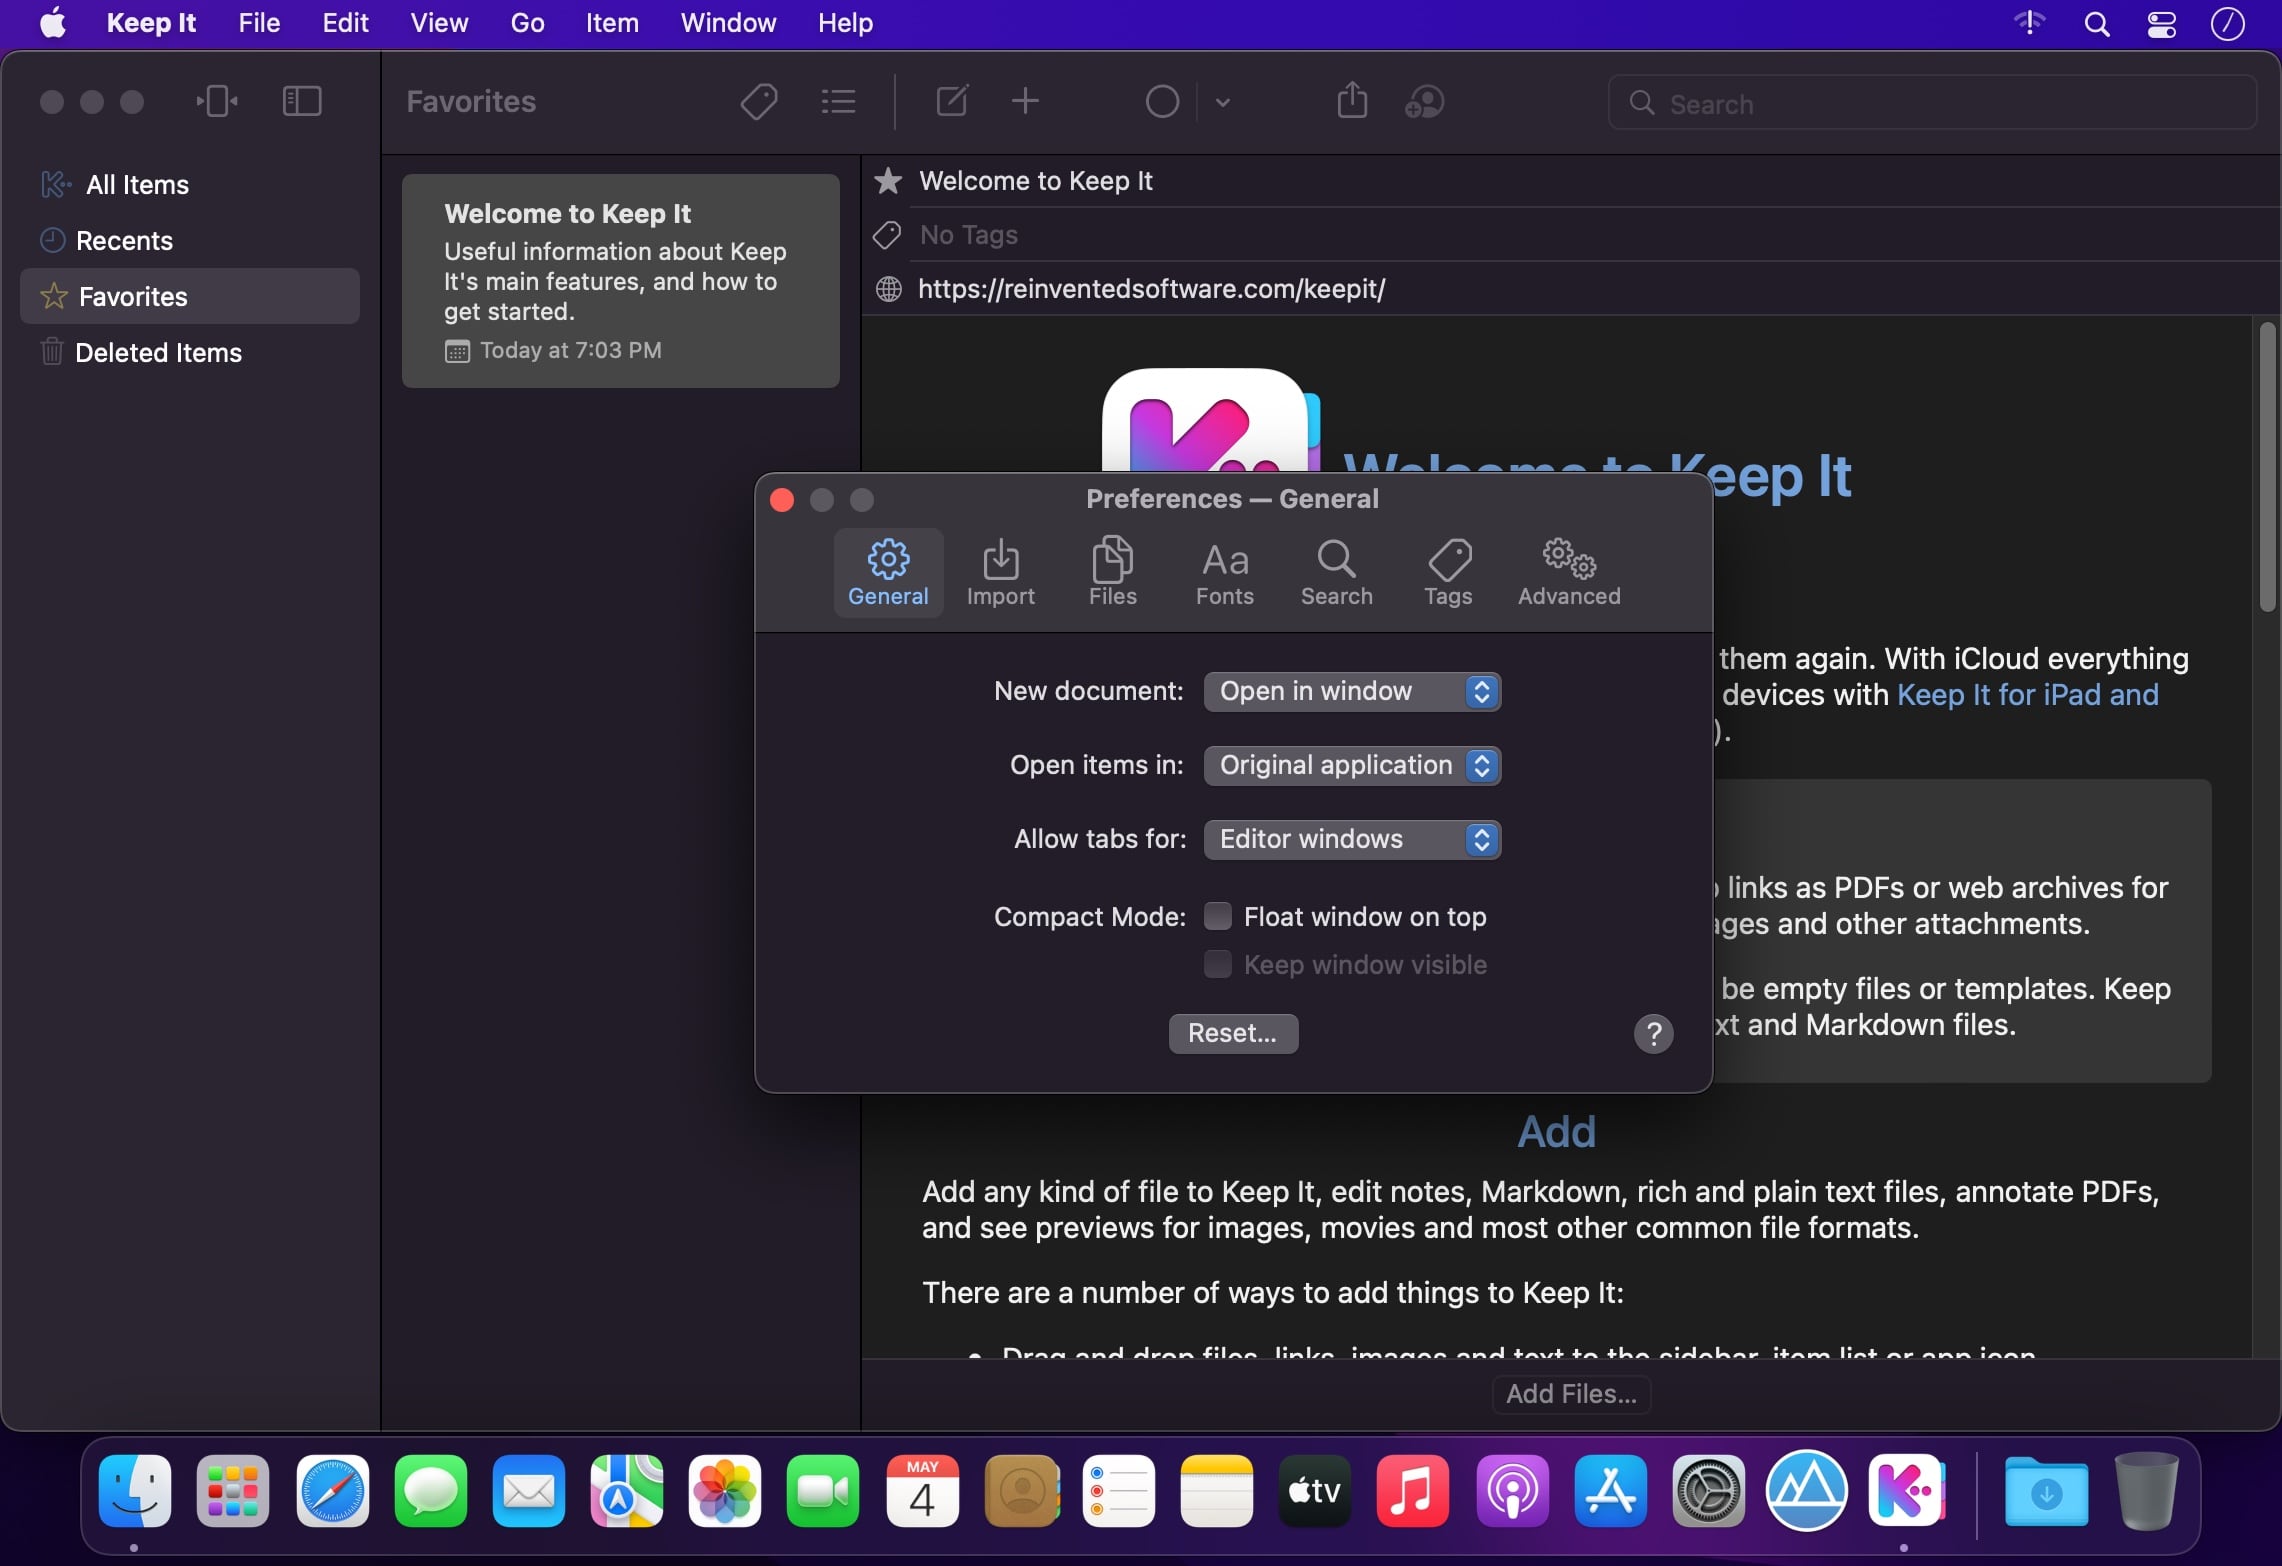Screen dimensions: 2282x1566
Task: Click the tag icon in toolbar
Action: click(x=759, y=102)
